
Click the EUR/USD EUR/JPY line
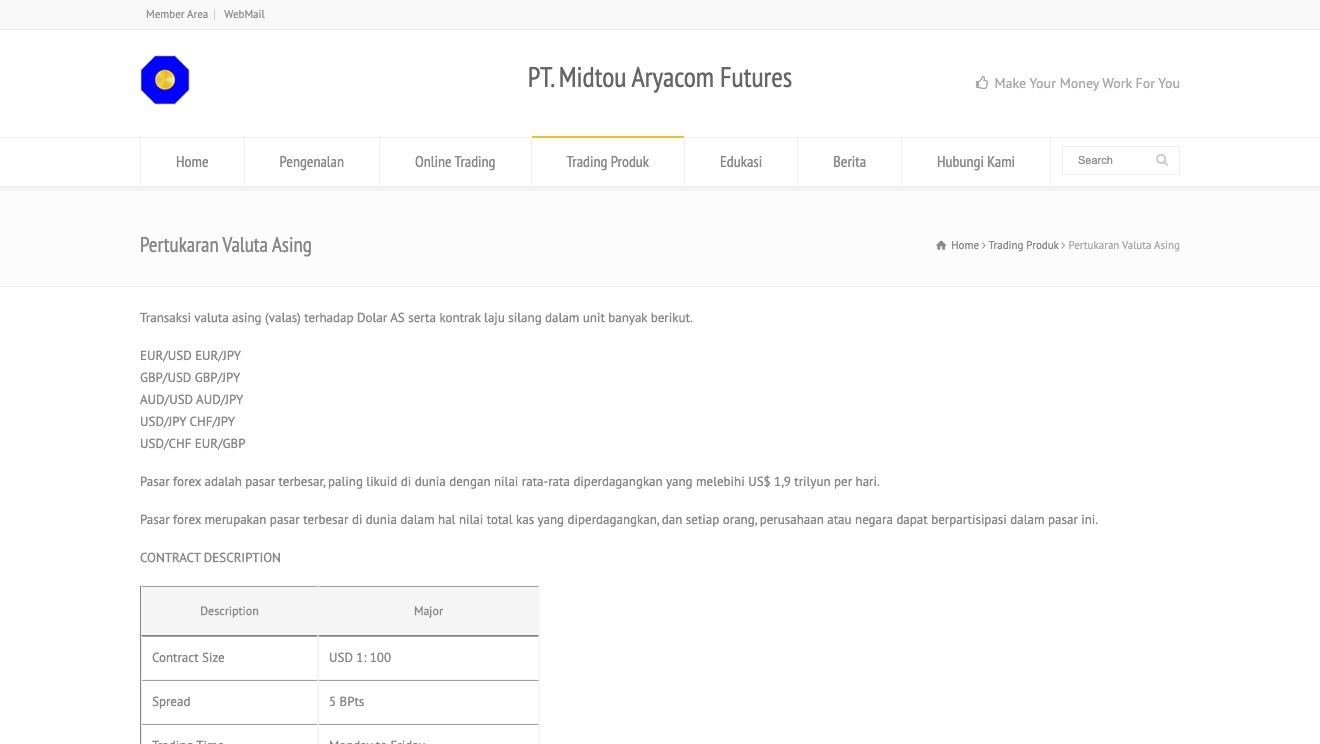[x=190, y=355]
